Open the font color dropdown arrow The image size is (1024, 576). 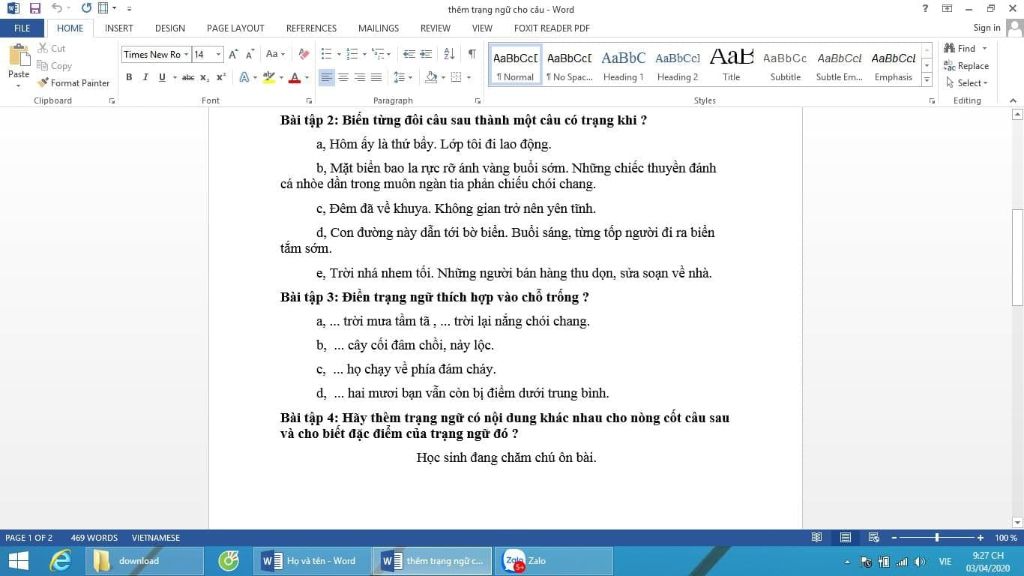click(307, 77)
